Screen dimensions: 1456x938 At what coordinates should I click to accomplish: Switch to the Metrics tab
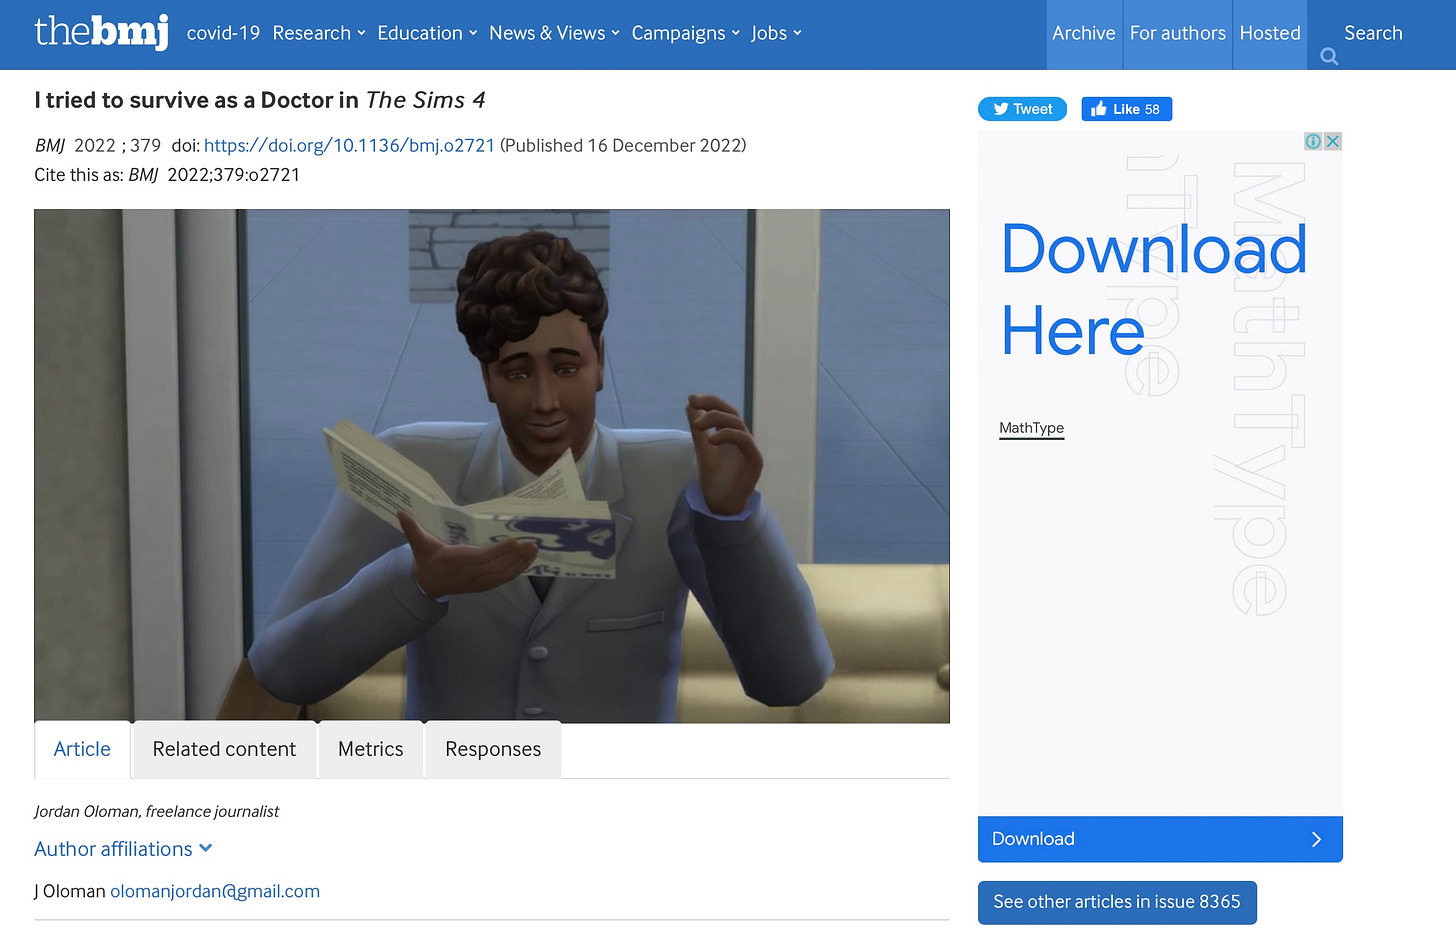(371, 749)
